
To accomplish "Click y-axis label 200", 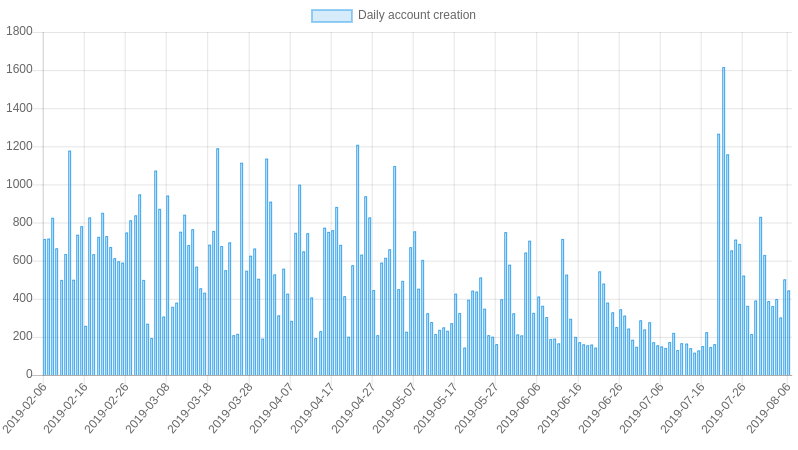I will (22, 336).
